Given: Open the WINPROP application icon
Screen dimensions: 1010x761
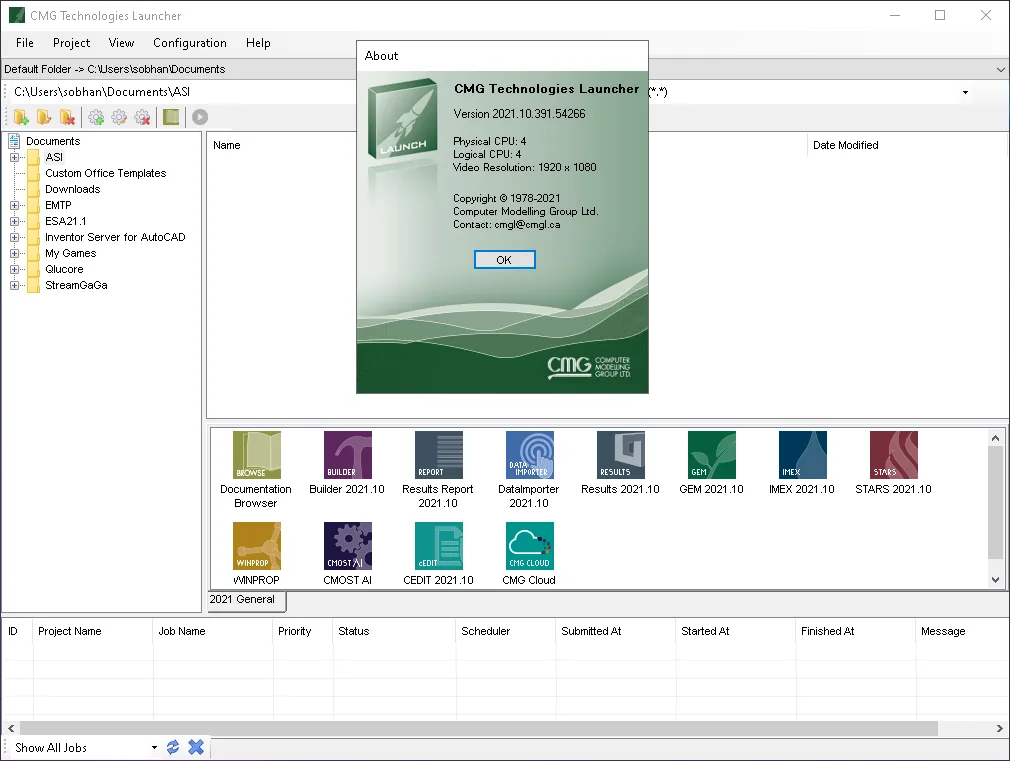Looking at the screenshot, I should (x=256, y=546).
